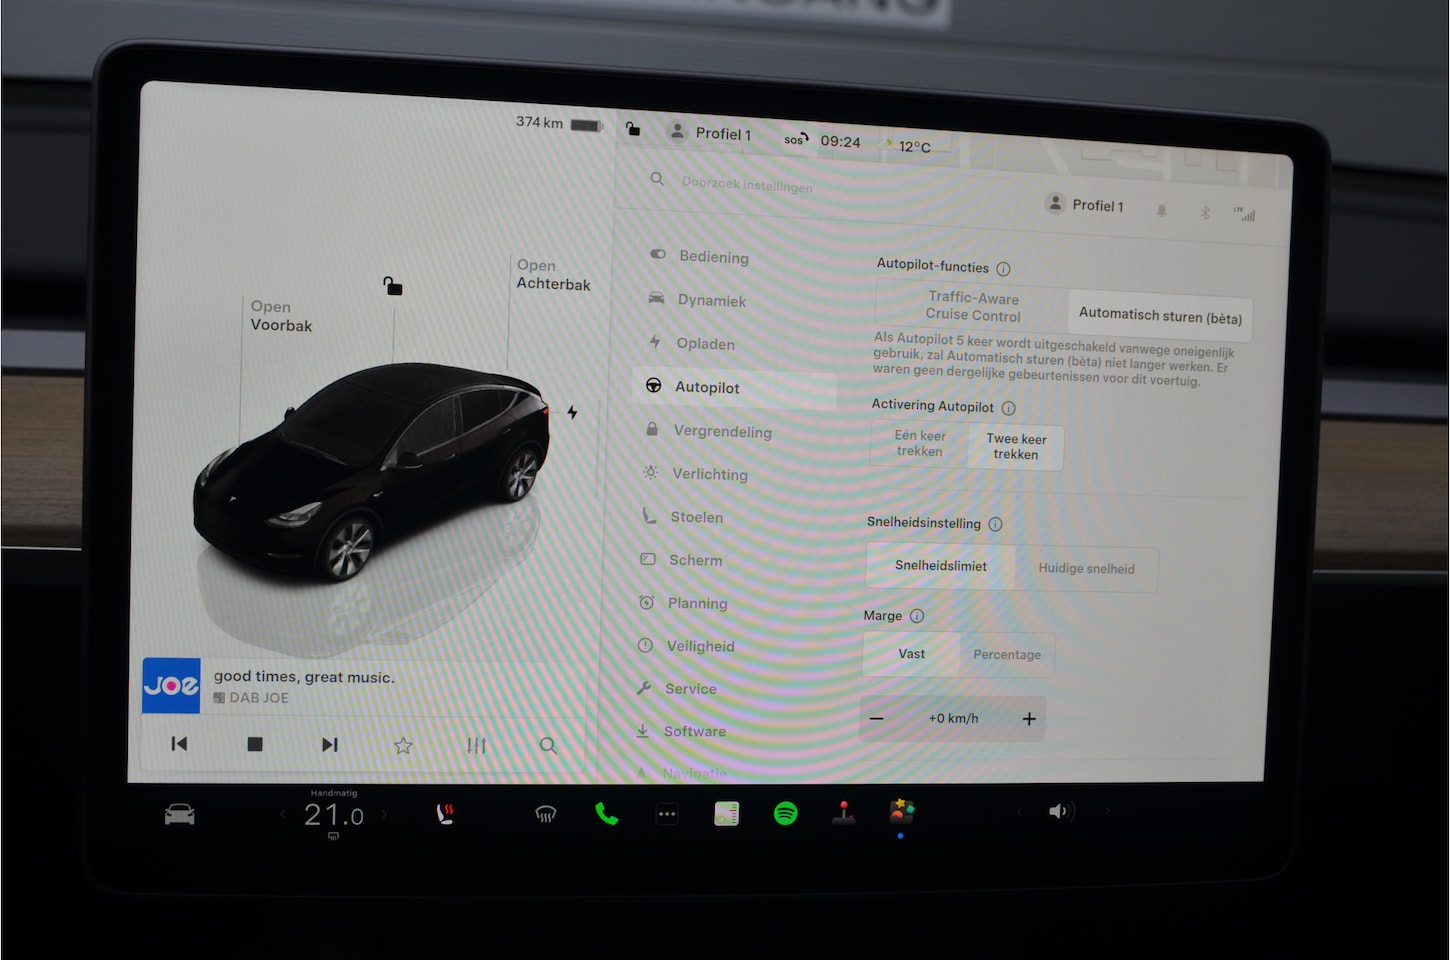Increase speed offset with plus button
The height and width of the screenshot is (960, 1450).
tap(1029, 719)
